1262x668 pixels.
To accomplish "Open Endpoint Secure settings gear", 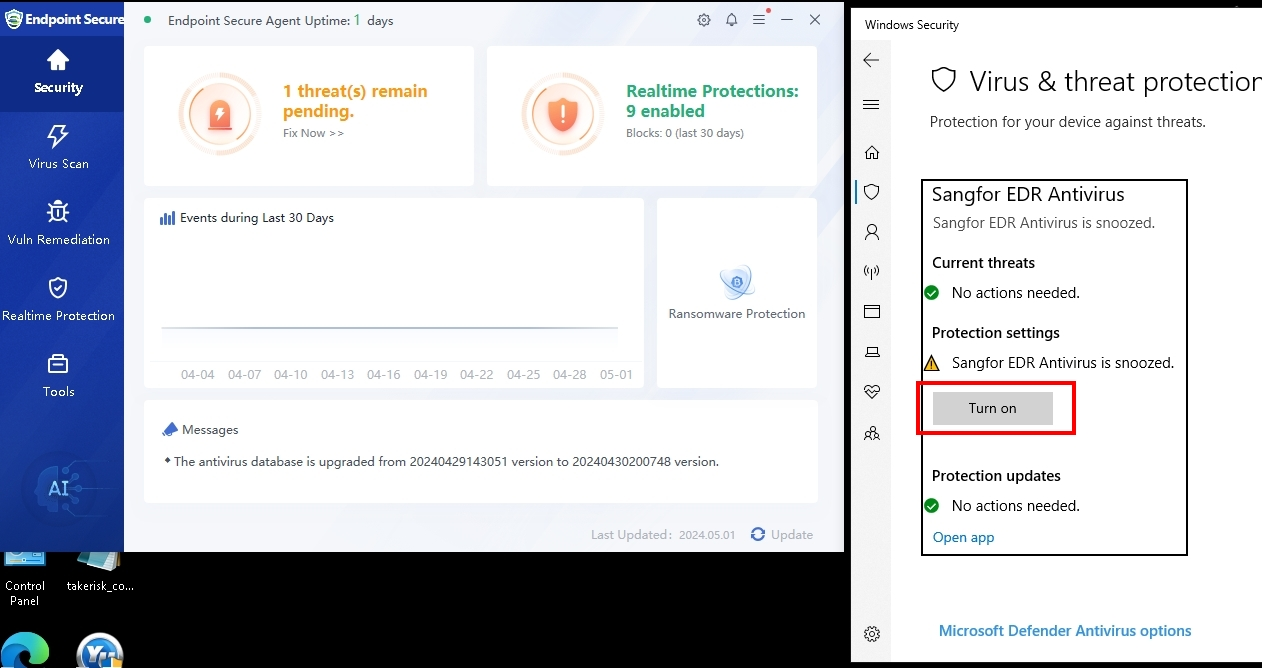I will point(703,19).
